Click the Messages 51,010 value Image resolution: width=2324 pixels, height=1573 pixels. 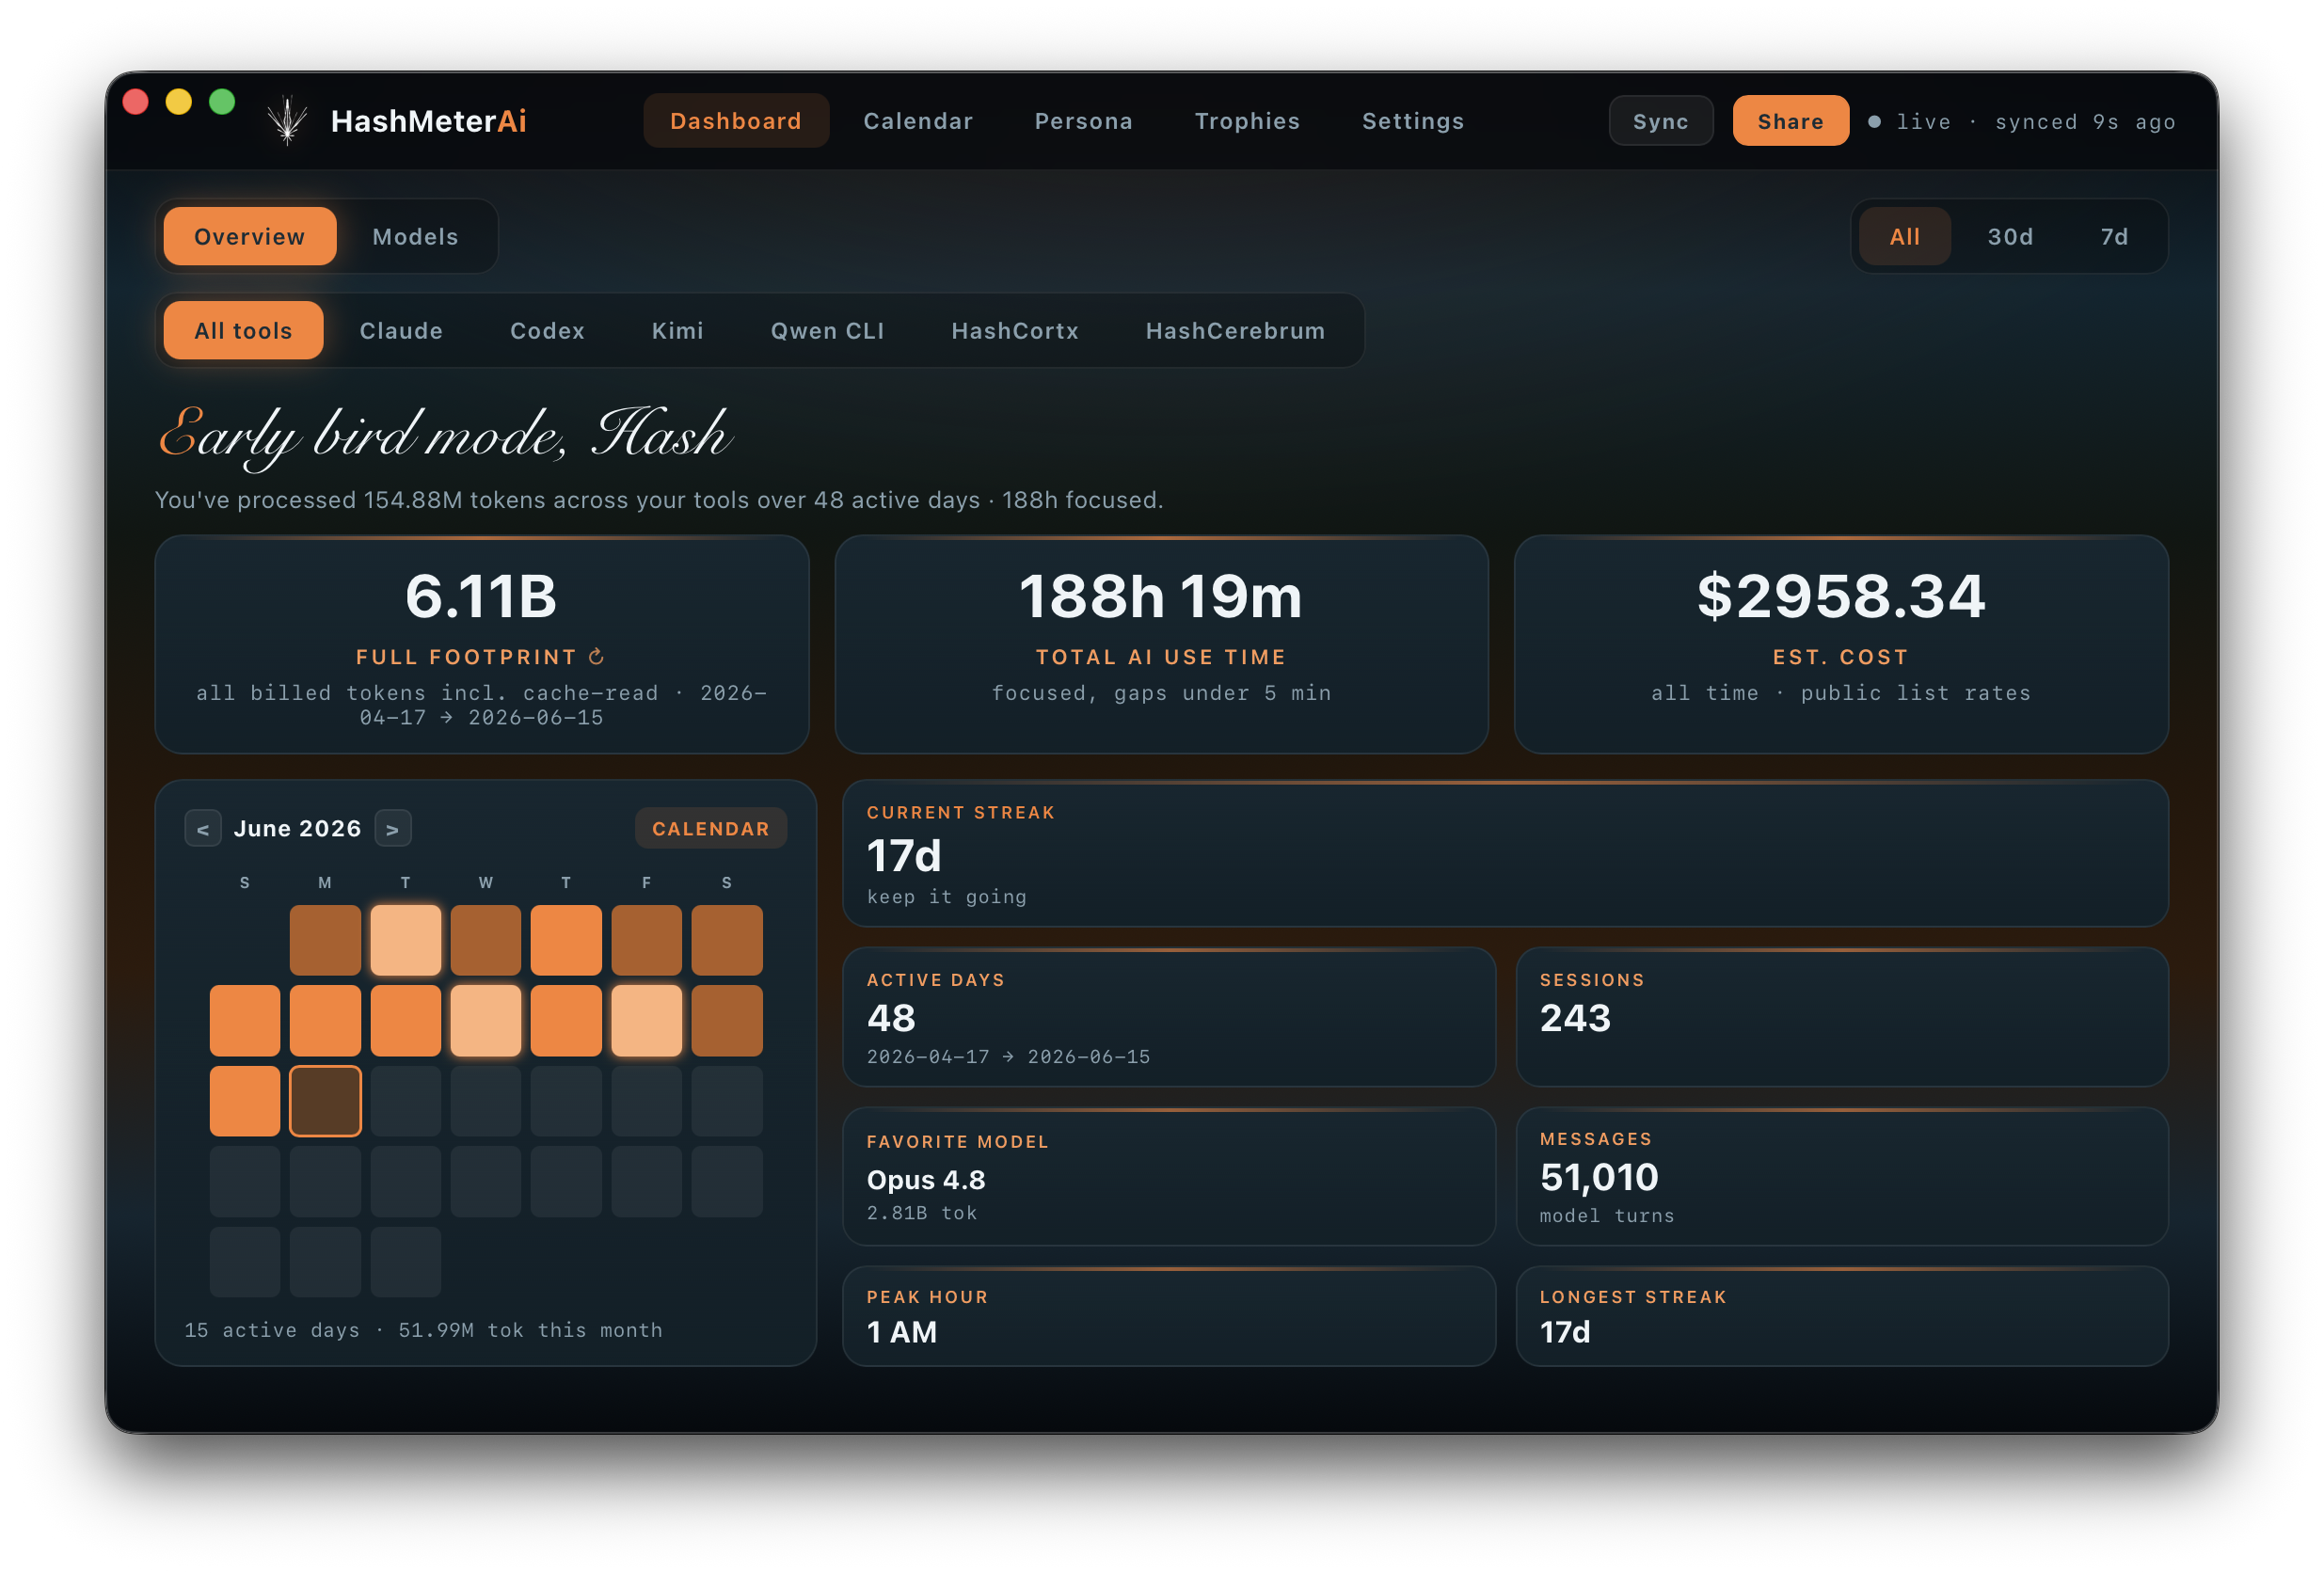1599,1177
